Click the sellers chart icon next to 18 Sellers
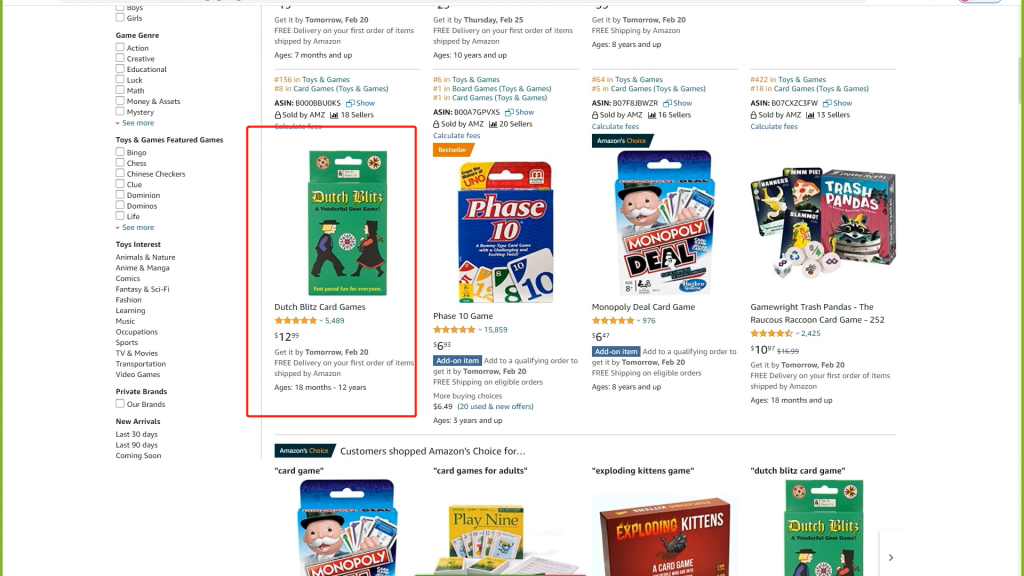This screenshot has width=1024, height=576. point(334,115)
